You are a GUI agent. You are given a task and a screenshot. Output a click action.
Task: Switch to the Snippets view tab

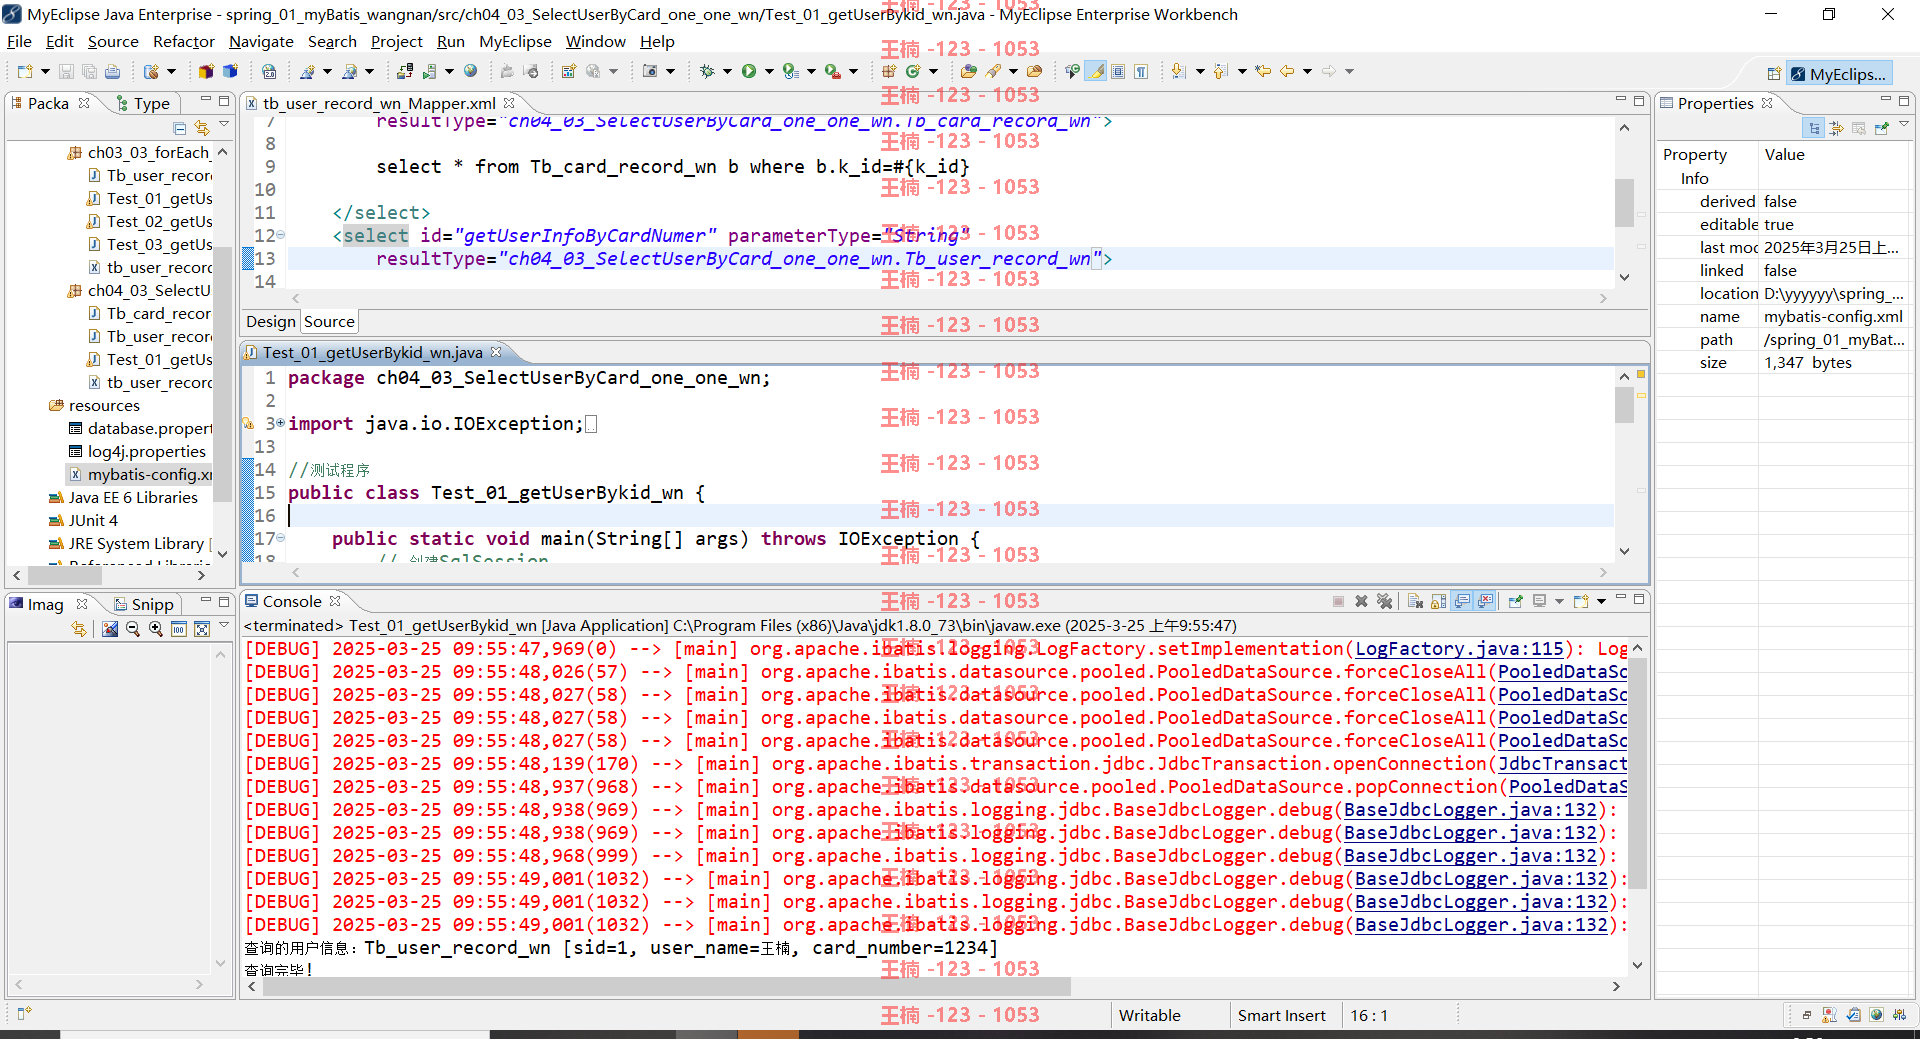[144, 604]
